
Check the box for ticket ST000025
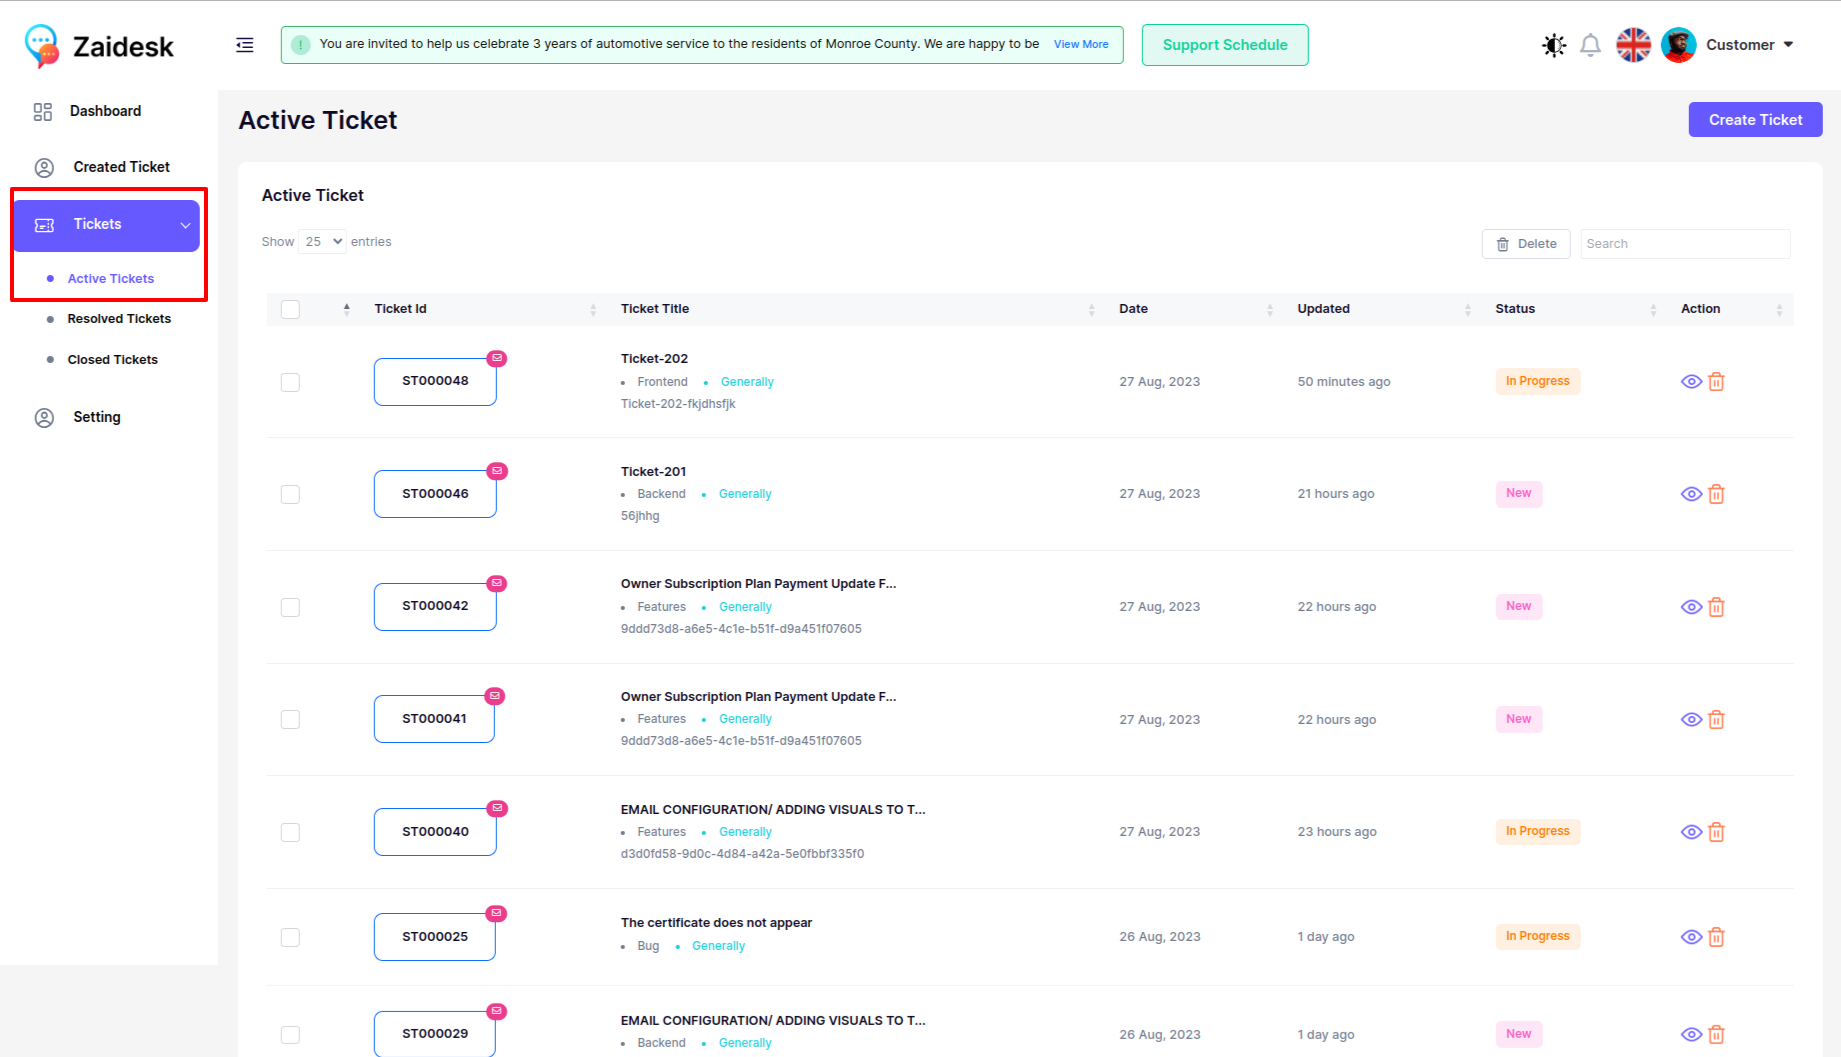(290, 937)
